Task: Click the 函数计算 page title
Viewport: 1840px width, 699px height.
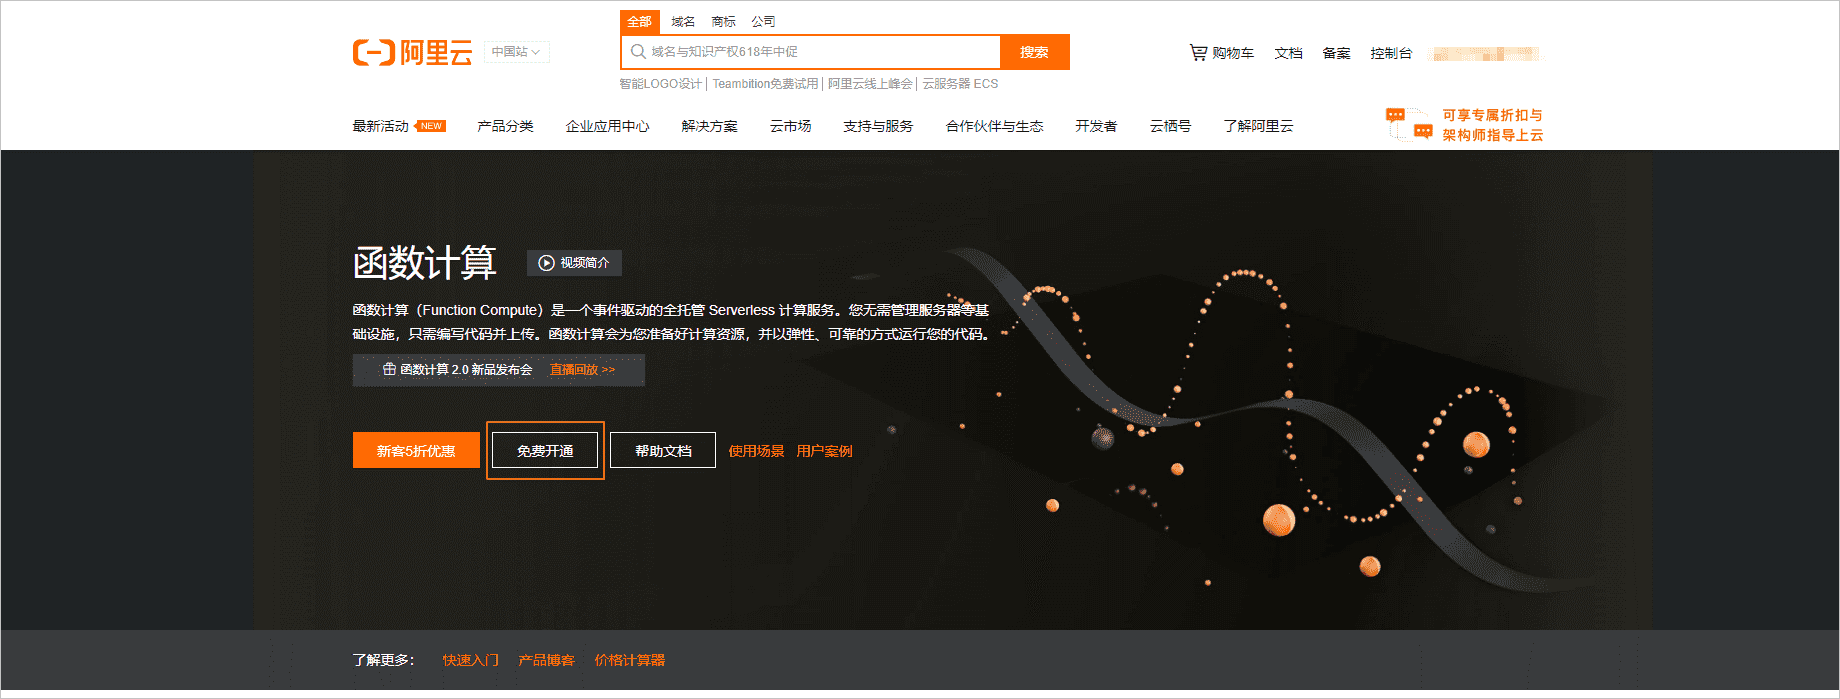Action: (x=424, y=263)
